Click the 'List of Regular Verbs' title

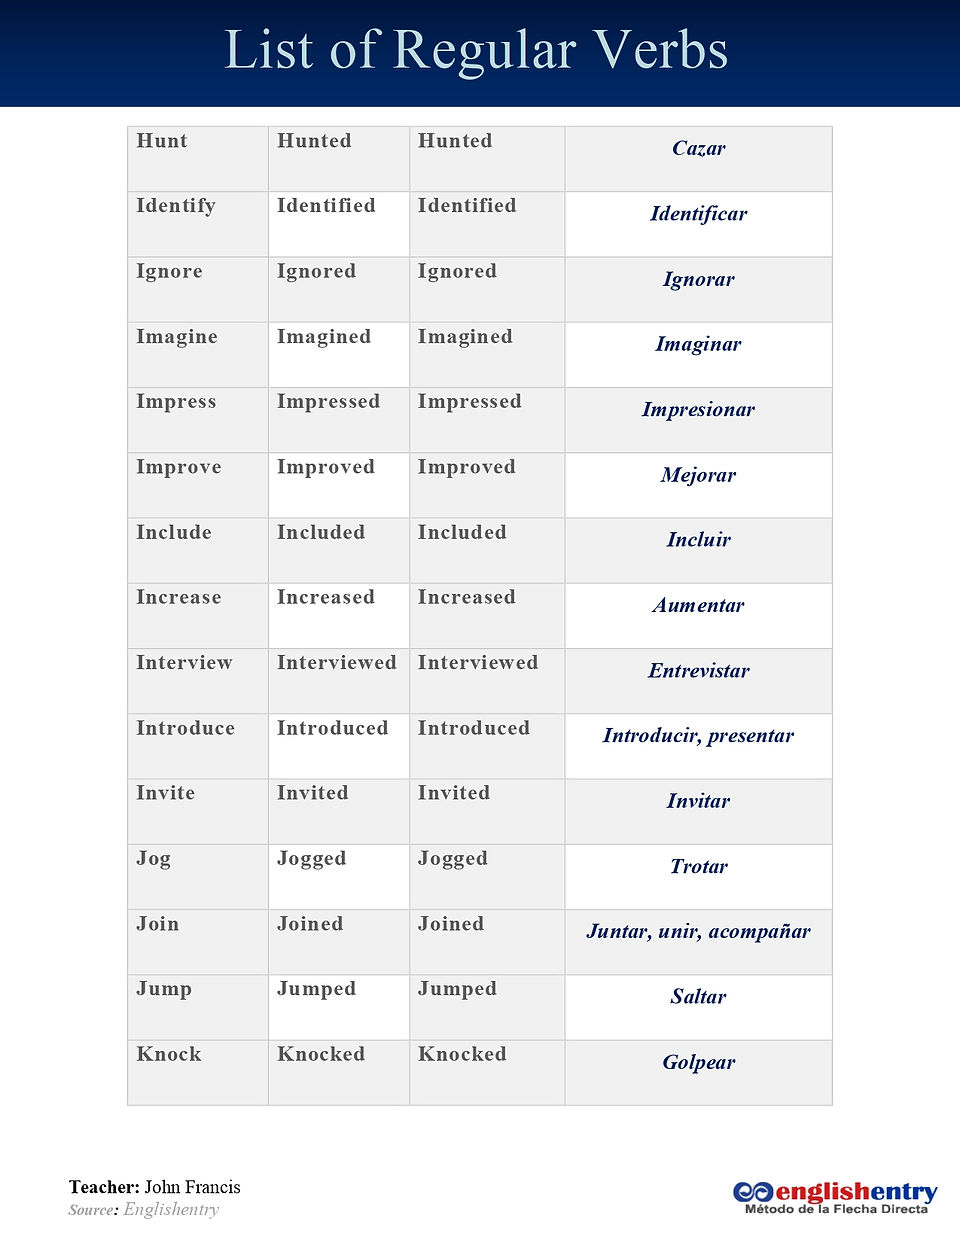pyautogui.click(x=476, y=49)
